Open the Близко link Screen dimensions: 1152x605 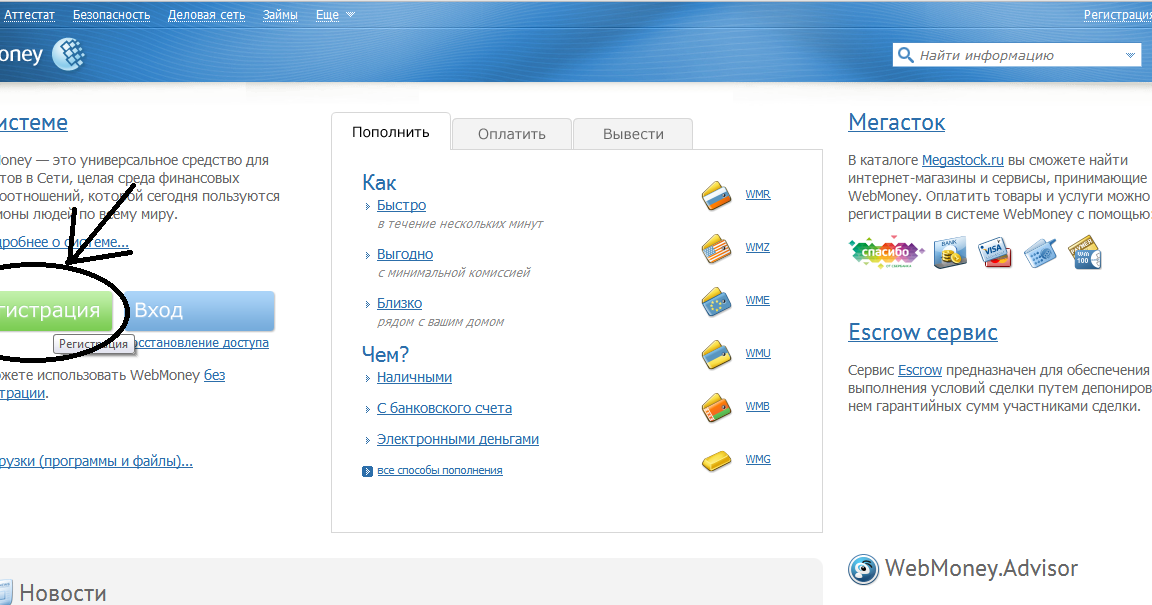pyautogui.click(x=400, y=303)
